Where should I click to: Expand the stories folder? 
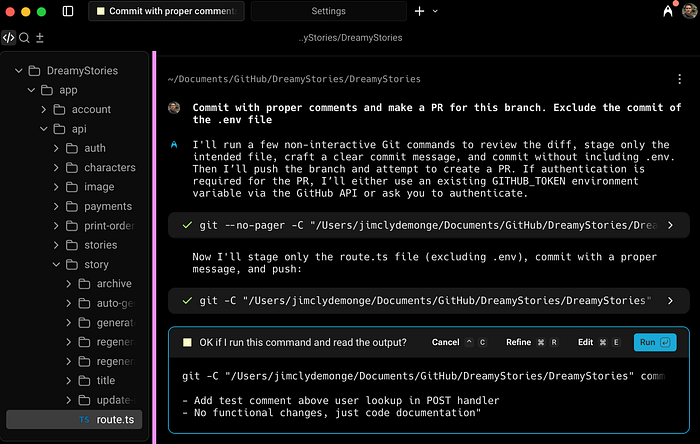[x=56, y=245]
